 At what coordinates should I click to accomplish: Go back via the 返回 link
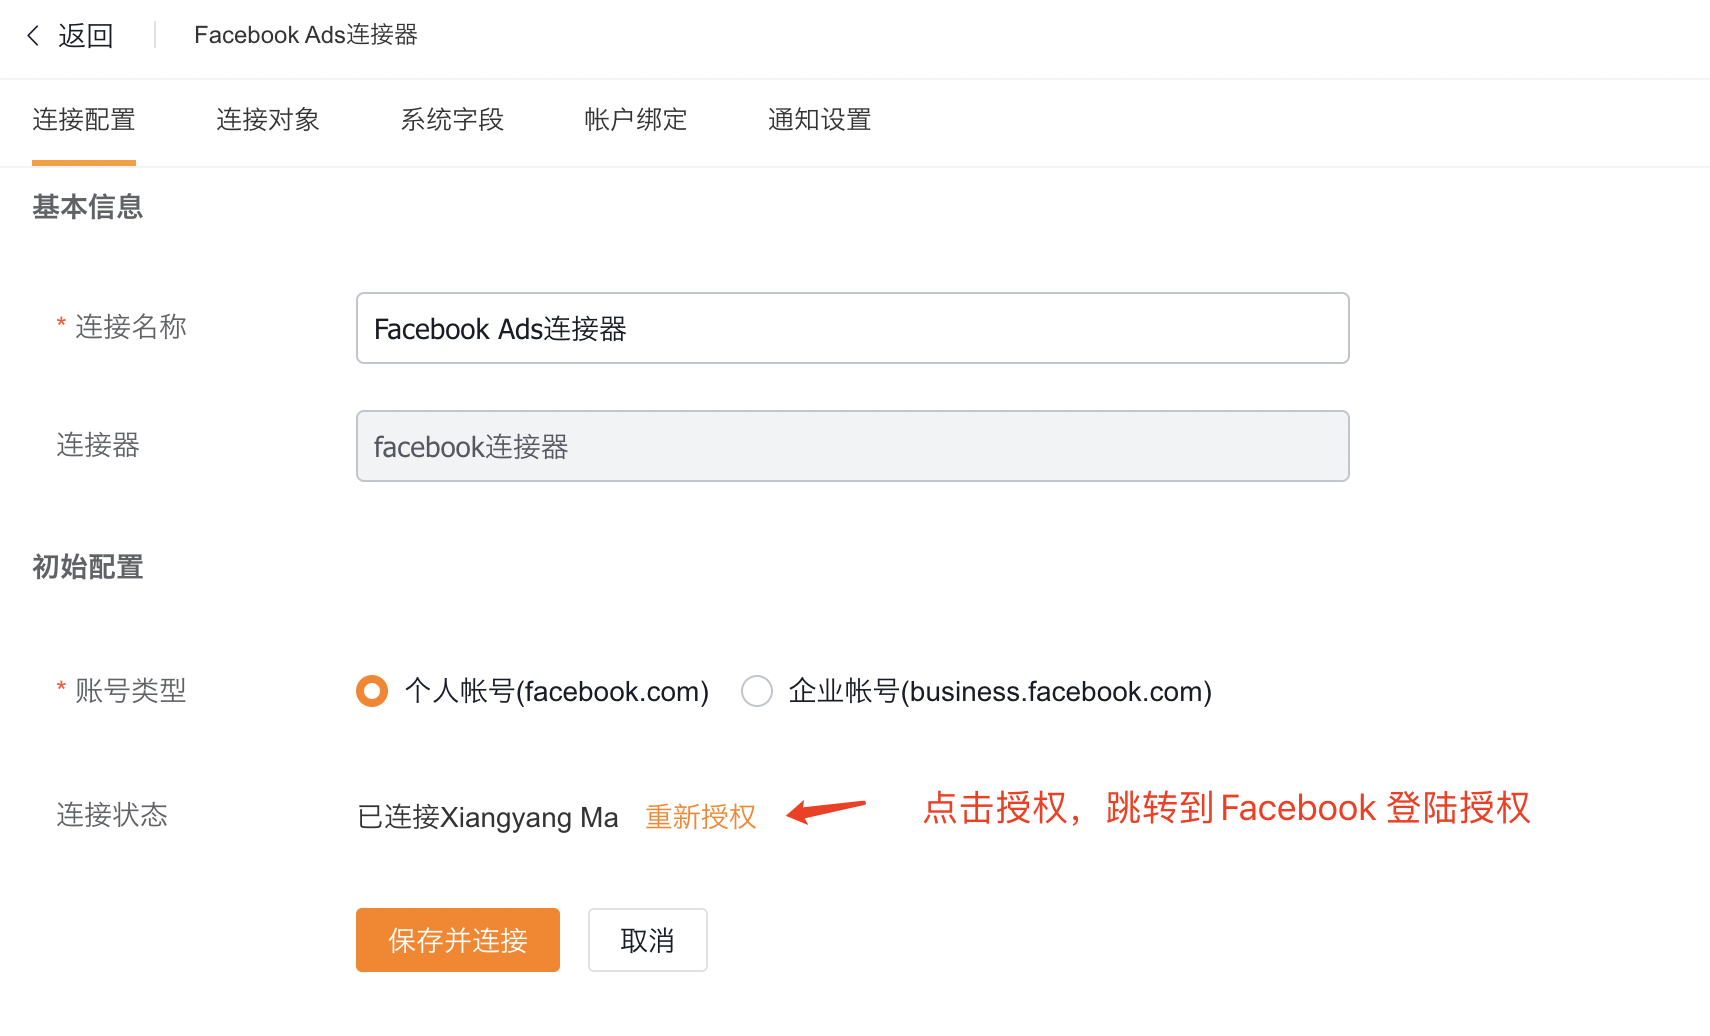pos(86,36)
